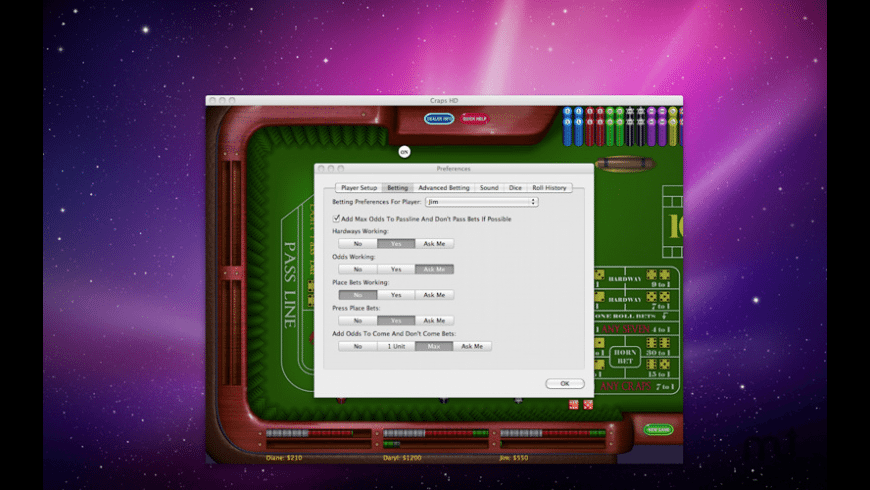Set Place Bets Working to No
Viewport: 870px width, 490px height.
pos(358,295)
